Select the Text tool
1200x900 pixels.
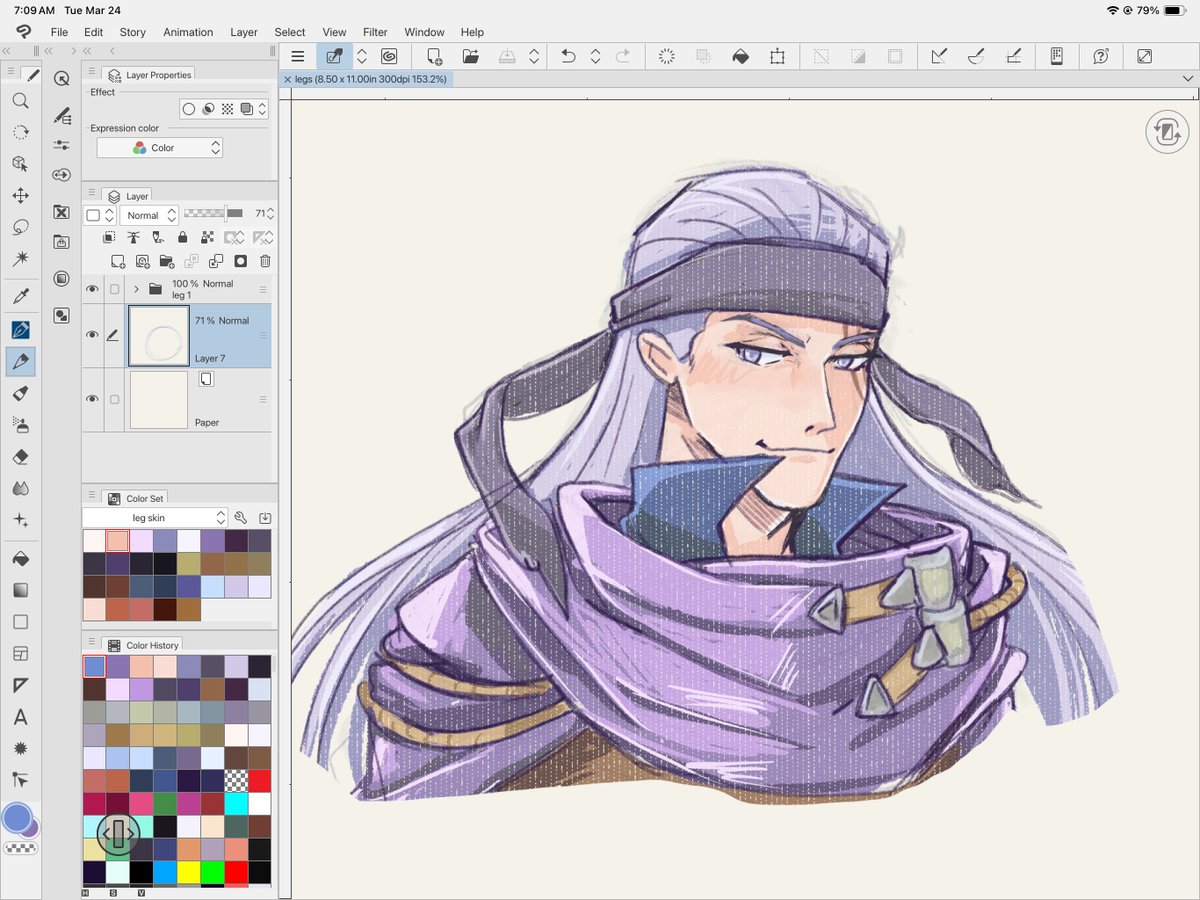20,717
